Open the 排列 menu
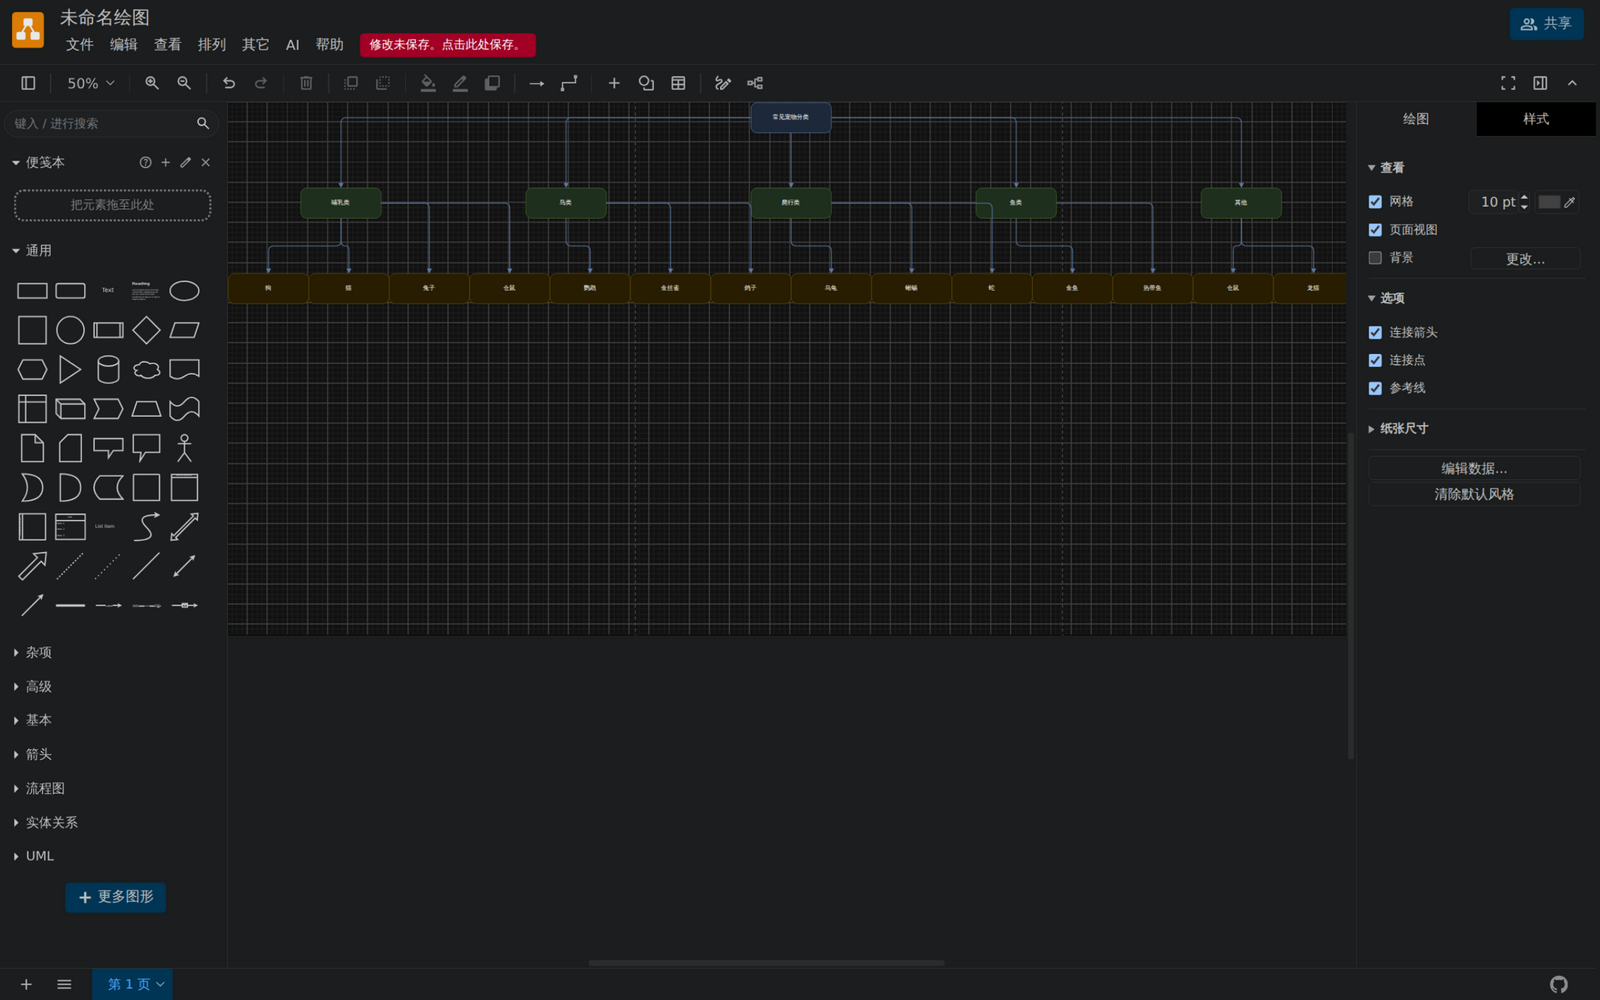This screenshot has width=1600, height=1000. 211,44
